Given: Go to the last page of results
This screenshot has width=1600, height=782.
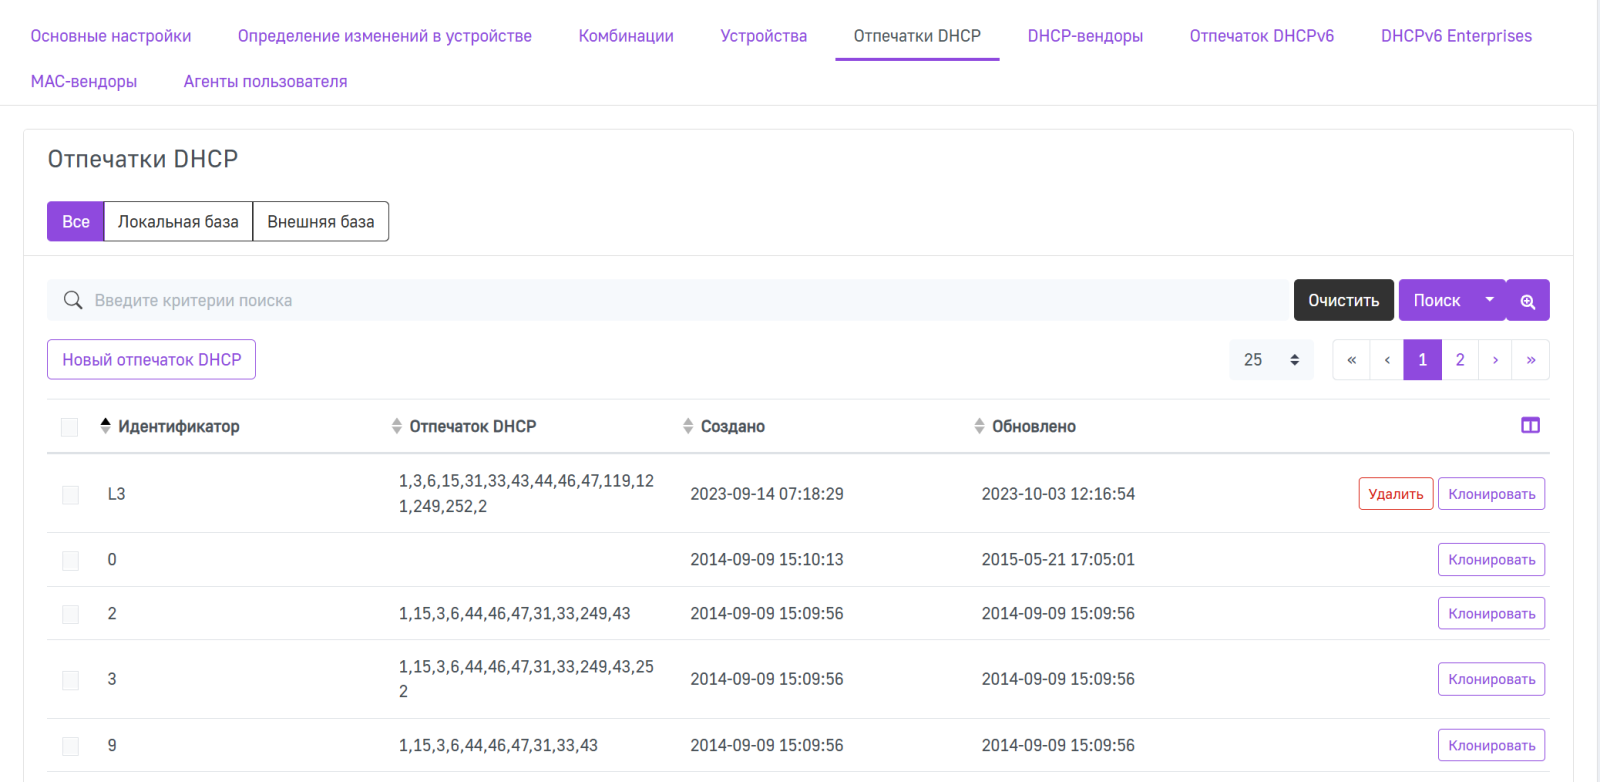Looking at the screenshot, I should (1530, 360).
